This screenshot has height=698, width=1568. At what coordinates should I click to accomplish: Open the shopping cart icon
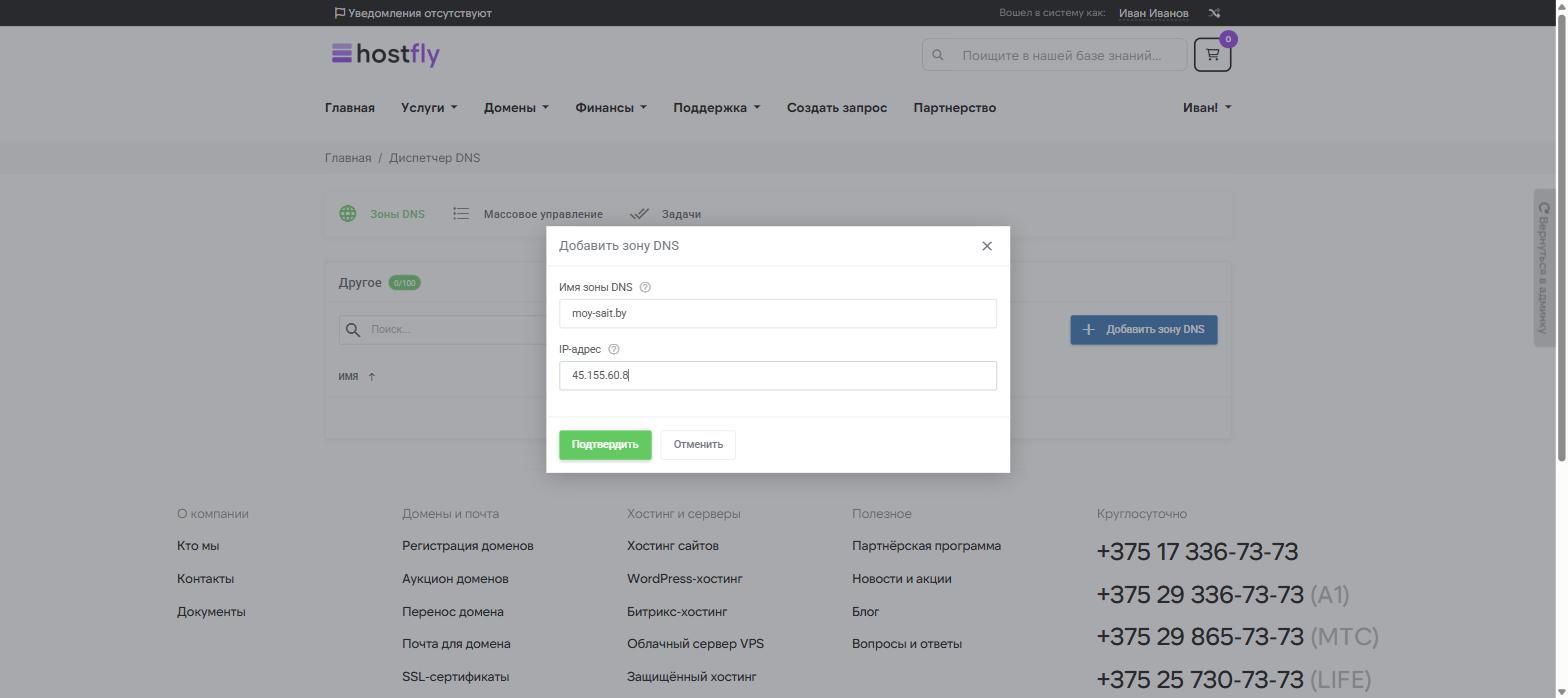pyautogui.click(x=1212, y=55)
